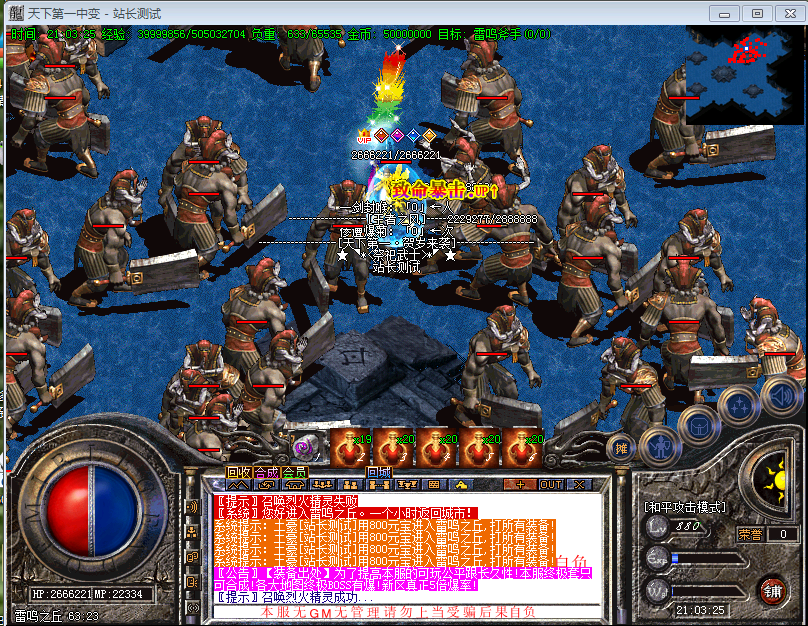Toggle the shout channel icon beside chat
Viewport: 808px width, 626px height.
[192, 507]
